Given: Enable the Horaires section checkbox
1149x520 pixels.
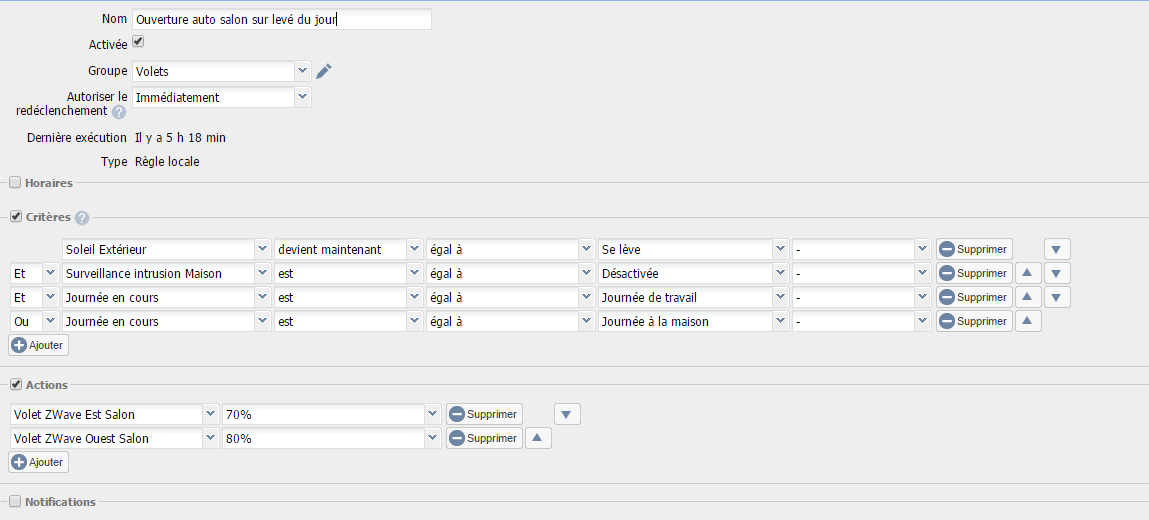Looking at the screenshot, I should pos(15,183).
